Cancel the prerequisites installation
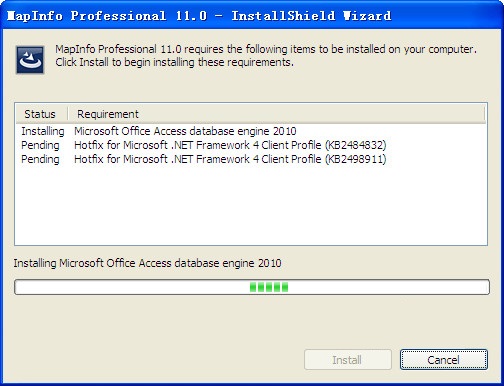This screenshot has height=386, width=504. [x=444, y=360]
